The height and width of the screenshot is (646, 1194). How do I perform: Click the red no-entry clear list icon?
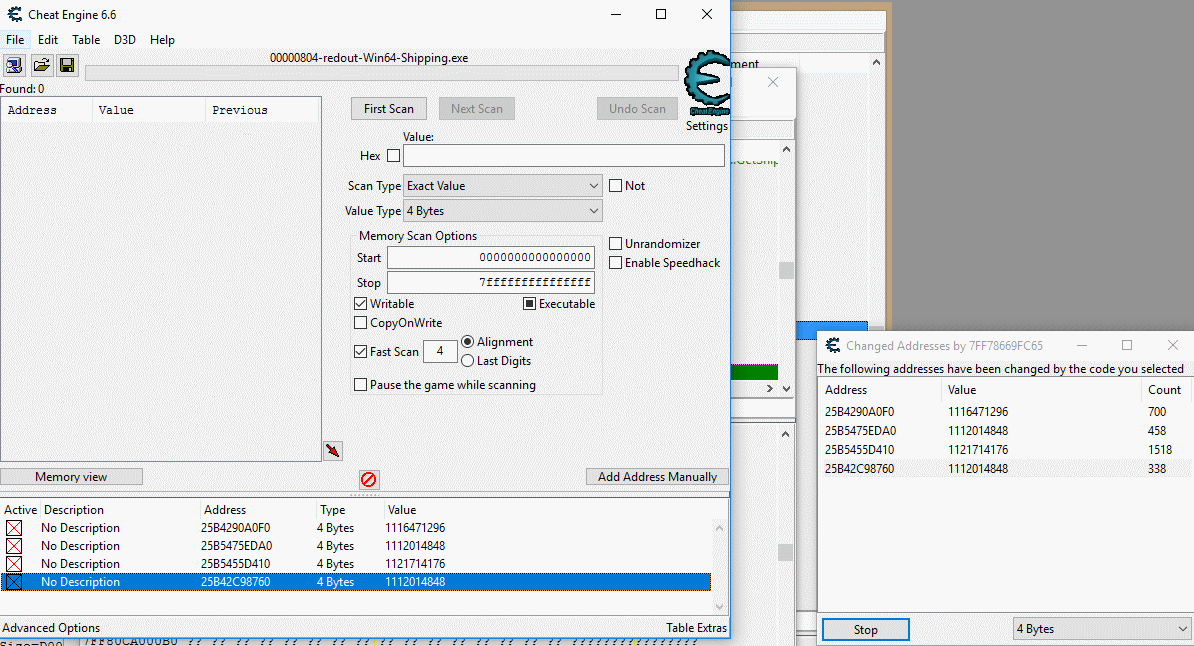coord(369,479)
